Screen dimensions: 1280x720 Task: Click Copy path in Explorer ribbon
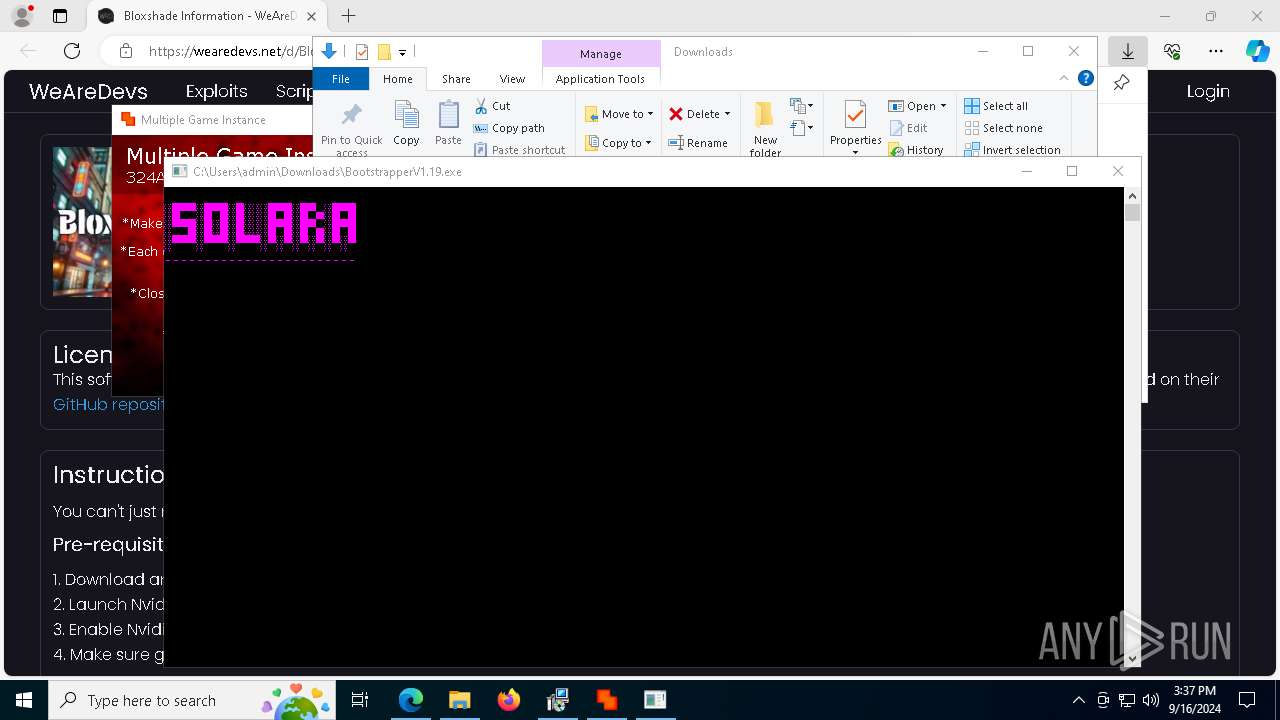509,128
